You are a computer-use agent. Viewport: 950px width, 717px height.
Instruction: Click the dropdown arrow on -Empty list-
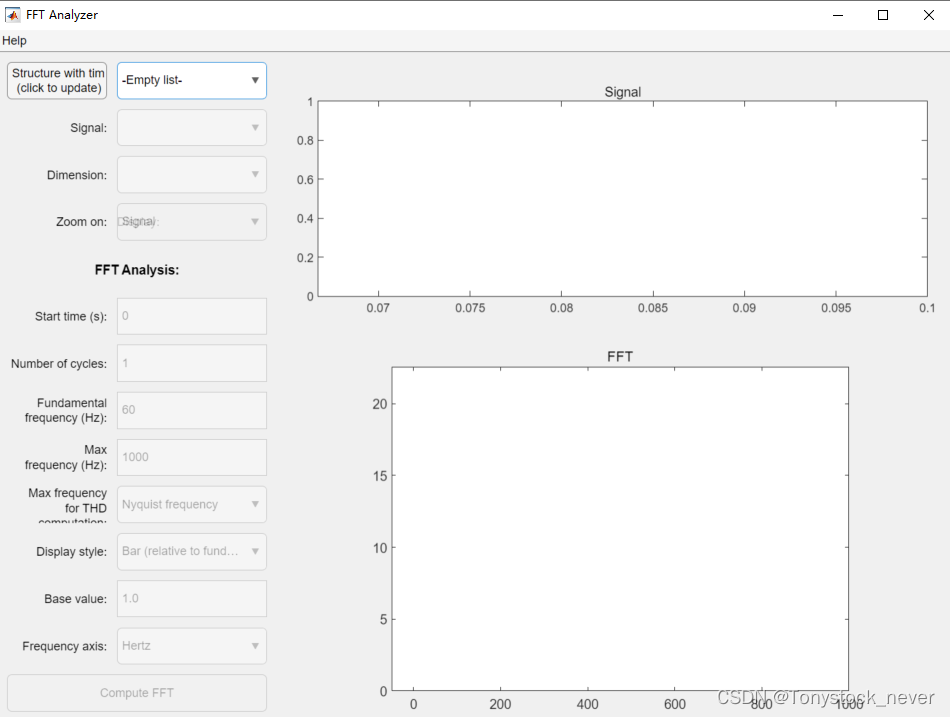pyautogui.click(x=257, y=80)
